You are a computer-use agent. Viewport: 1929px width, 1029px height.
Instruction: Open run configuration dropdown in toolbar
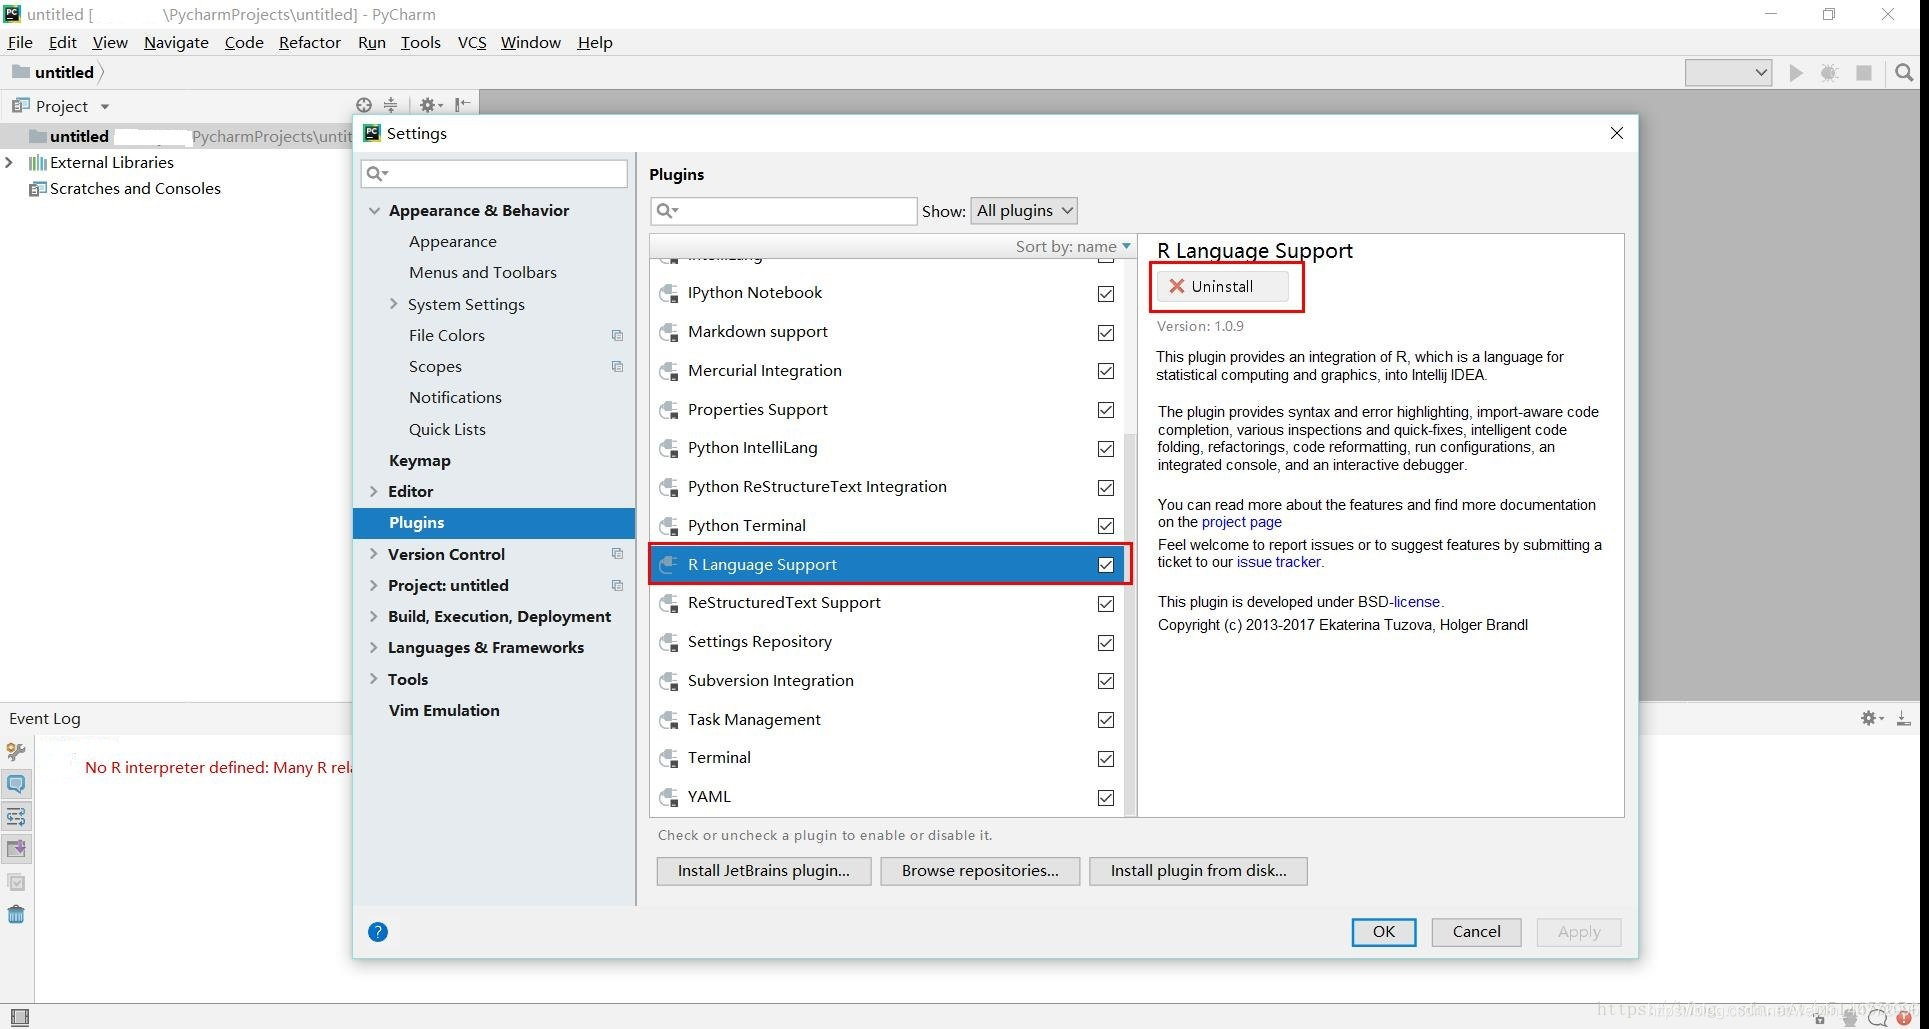(x=1728, y=73)
